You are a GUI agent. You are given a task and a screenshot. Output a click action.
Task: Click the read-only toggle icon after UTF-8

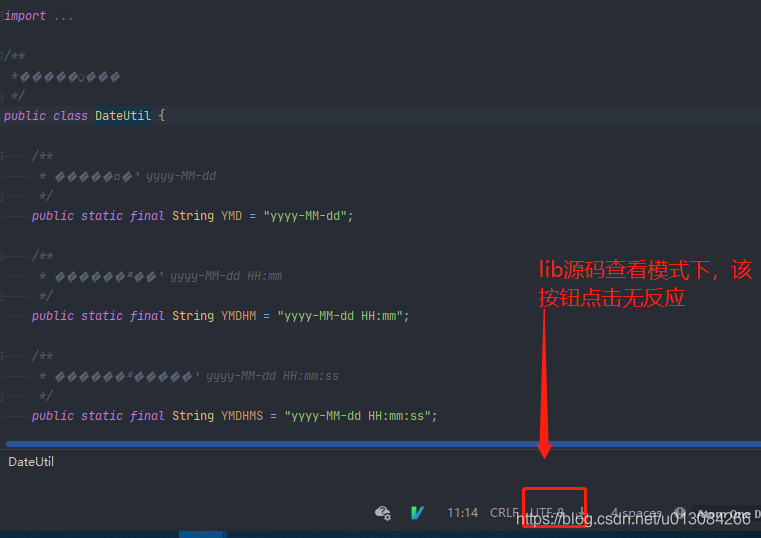pyautogui.click(x=582, y=512)
